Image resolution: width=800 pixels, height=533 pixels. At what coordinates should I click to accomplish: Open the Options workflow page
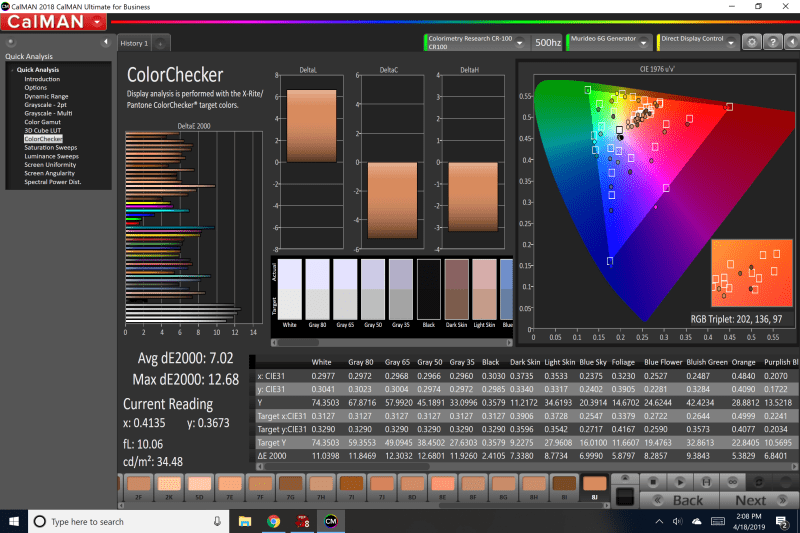pyautogui.click(x=36, y=88)
